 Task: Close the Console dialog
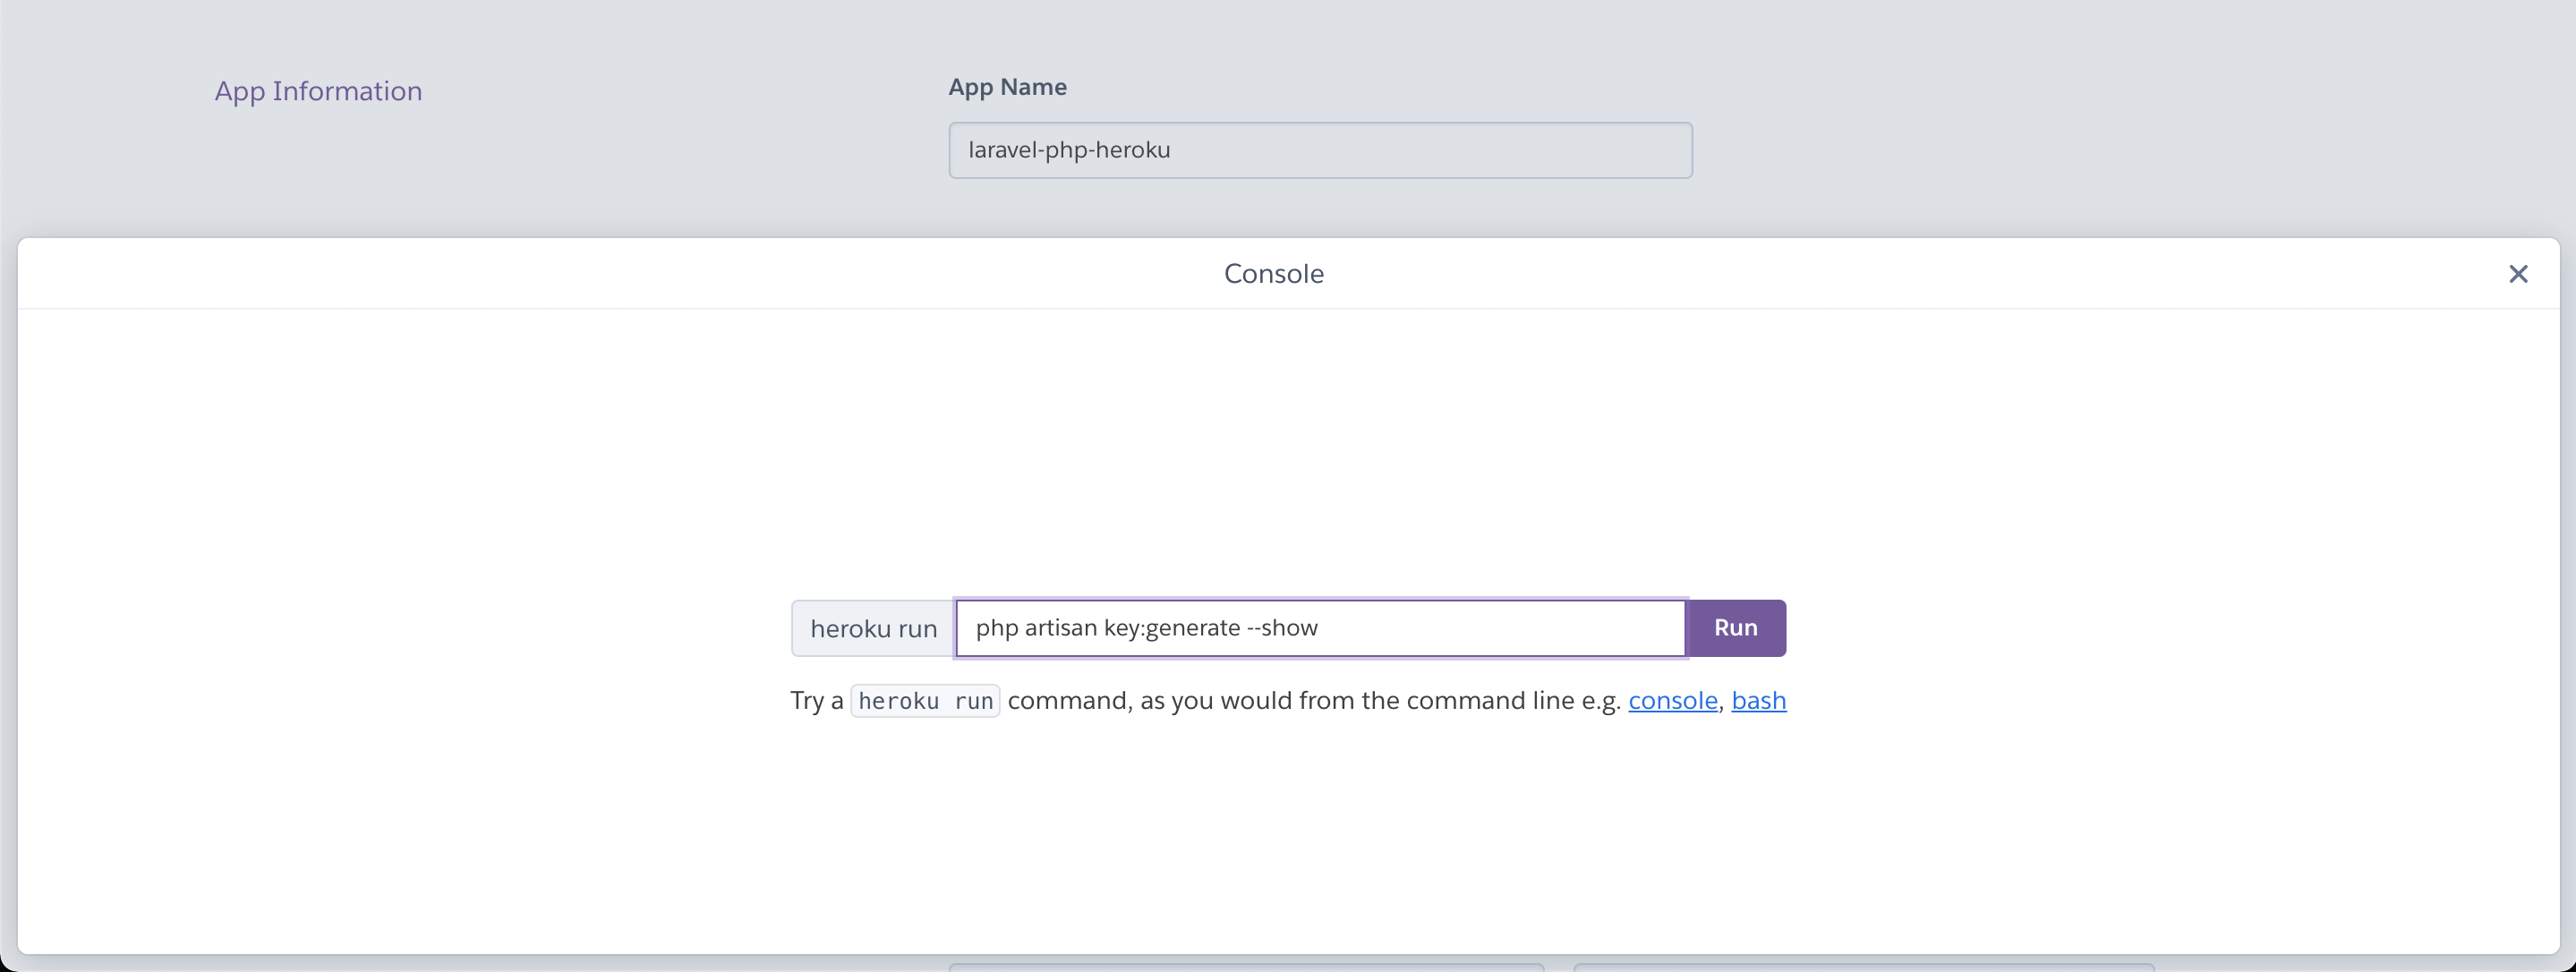(2517, 274)
